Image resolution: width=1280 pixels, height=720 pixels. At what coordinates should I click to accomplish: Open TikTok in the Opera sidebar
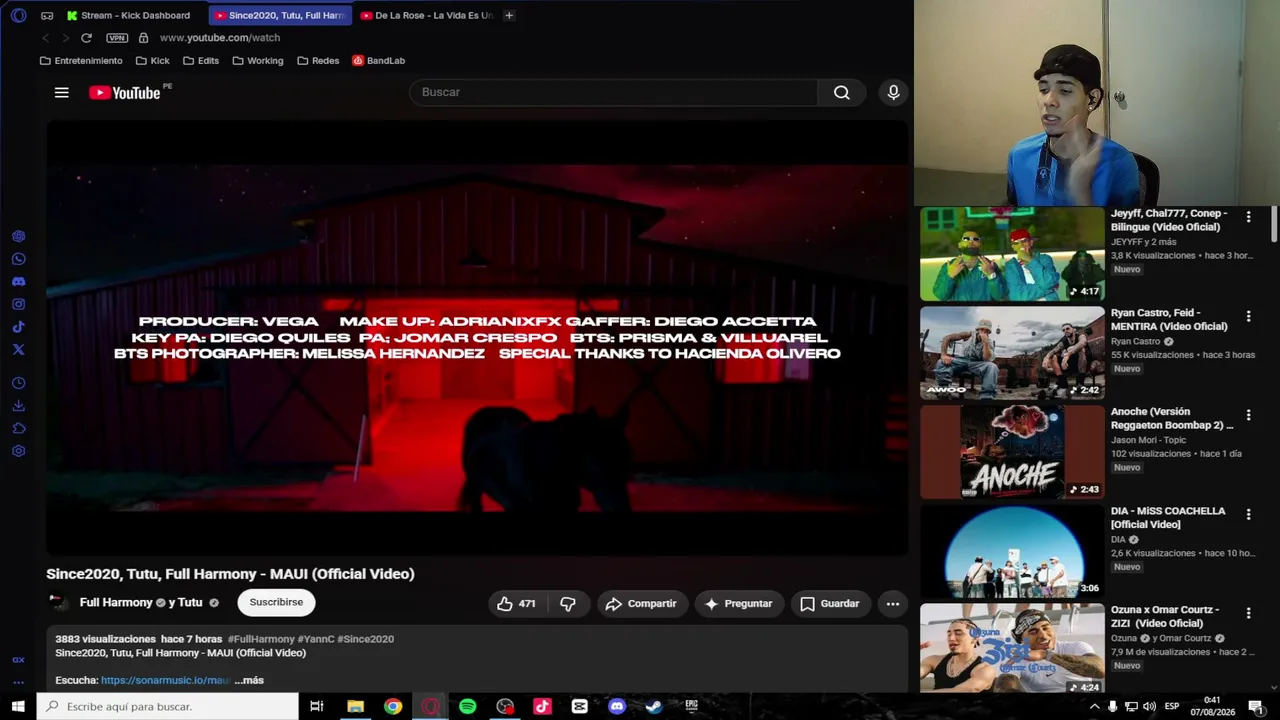tap(18, 327)
